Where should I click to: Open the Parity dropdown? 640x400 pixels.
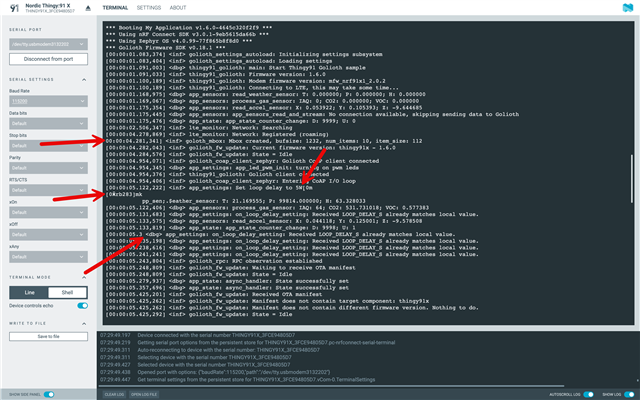click(48, 168)
